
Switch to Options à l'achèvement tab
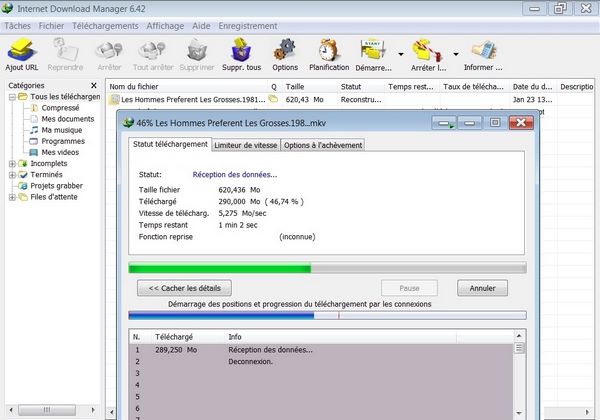(323, 145)
